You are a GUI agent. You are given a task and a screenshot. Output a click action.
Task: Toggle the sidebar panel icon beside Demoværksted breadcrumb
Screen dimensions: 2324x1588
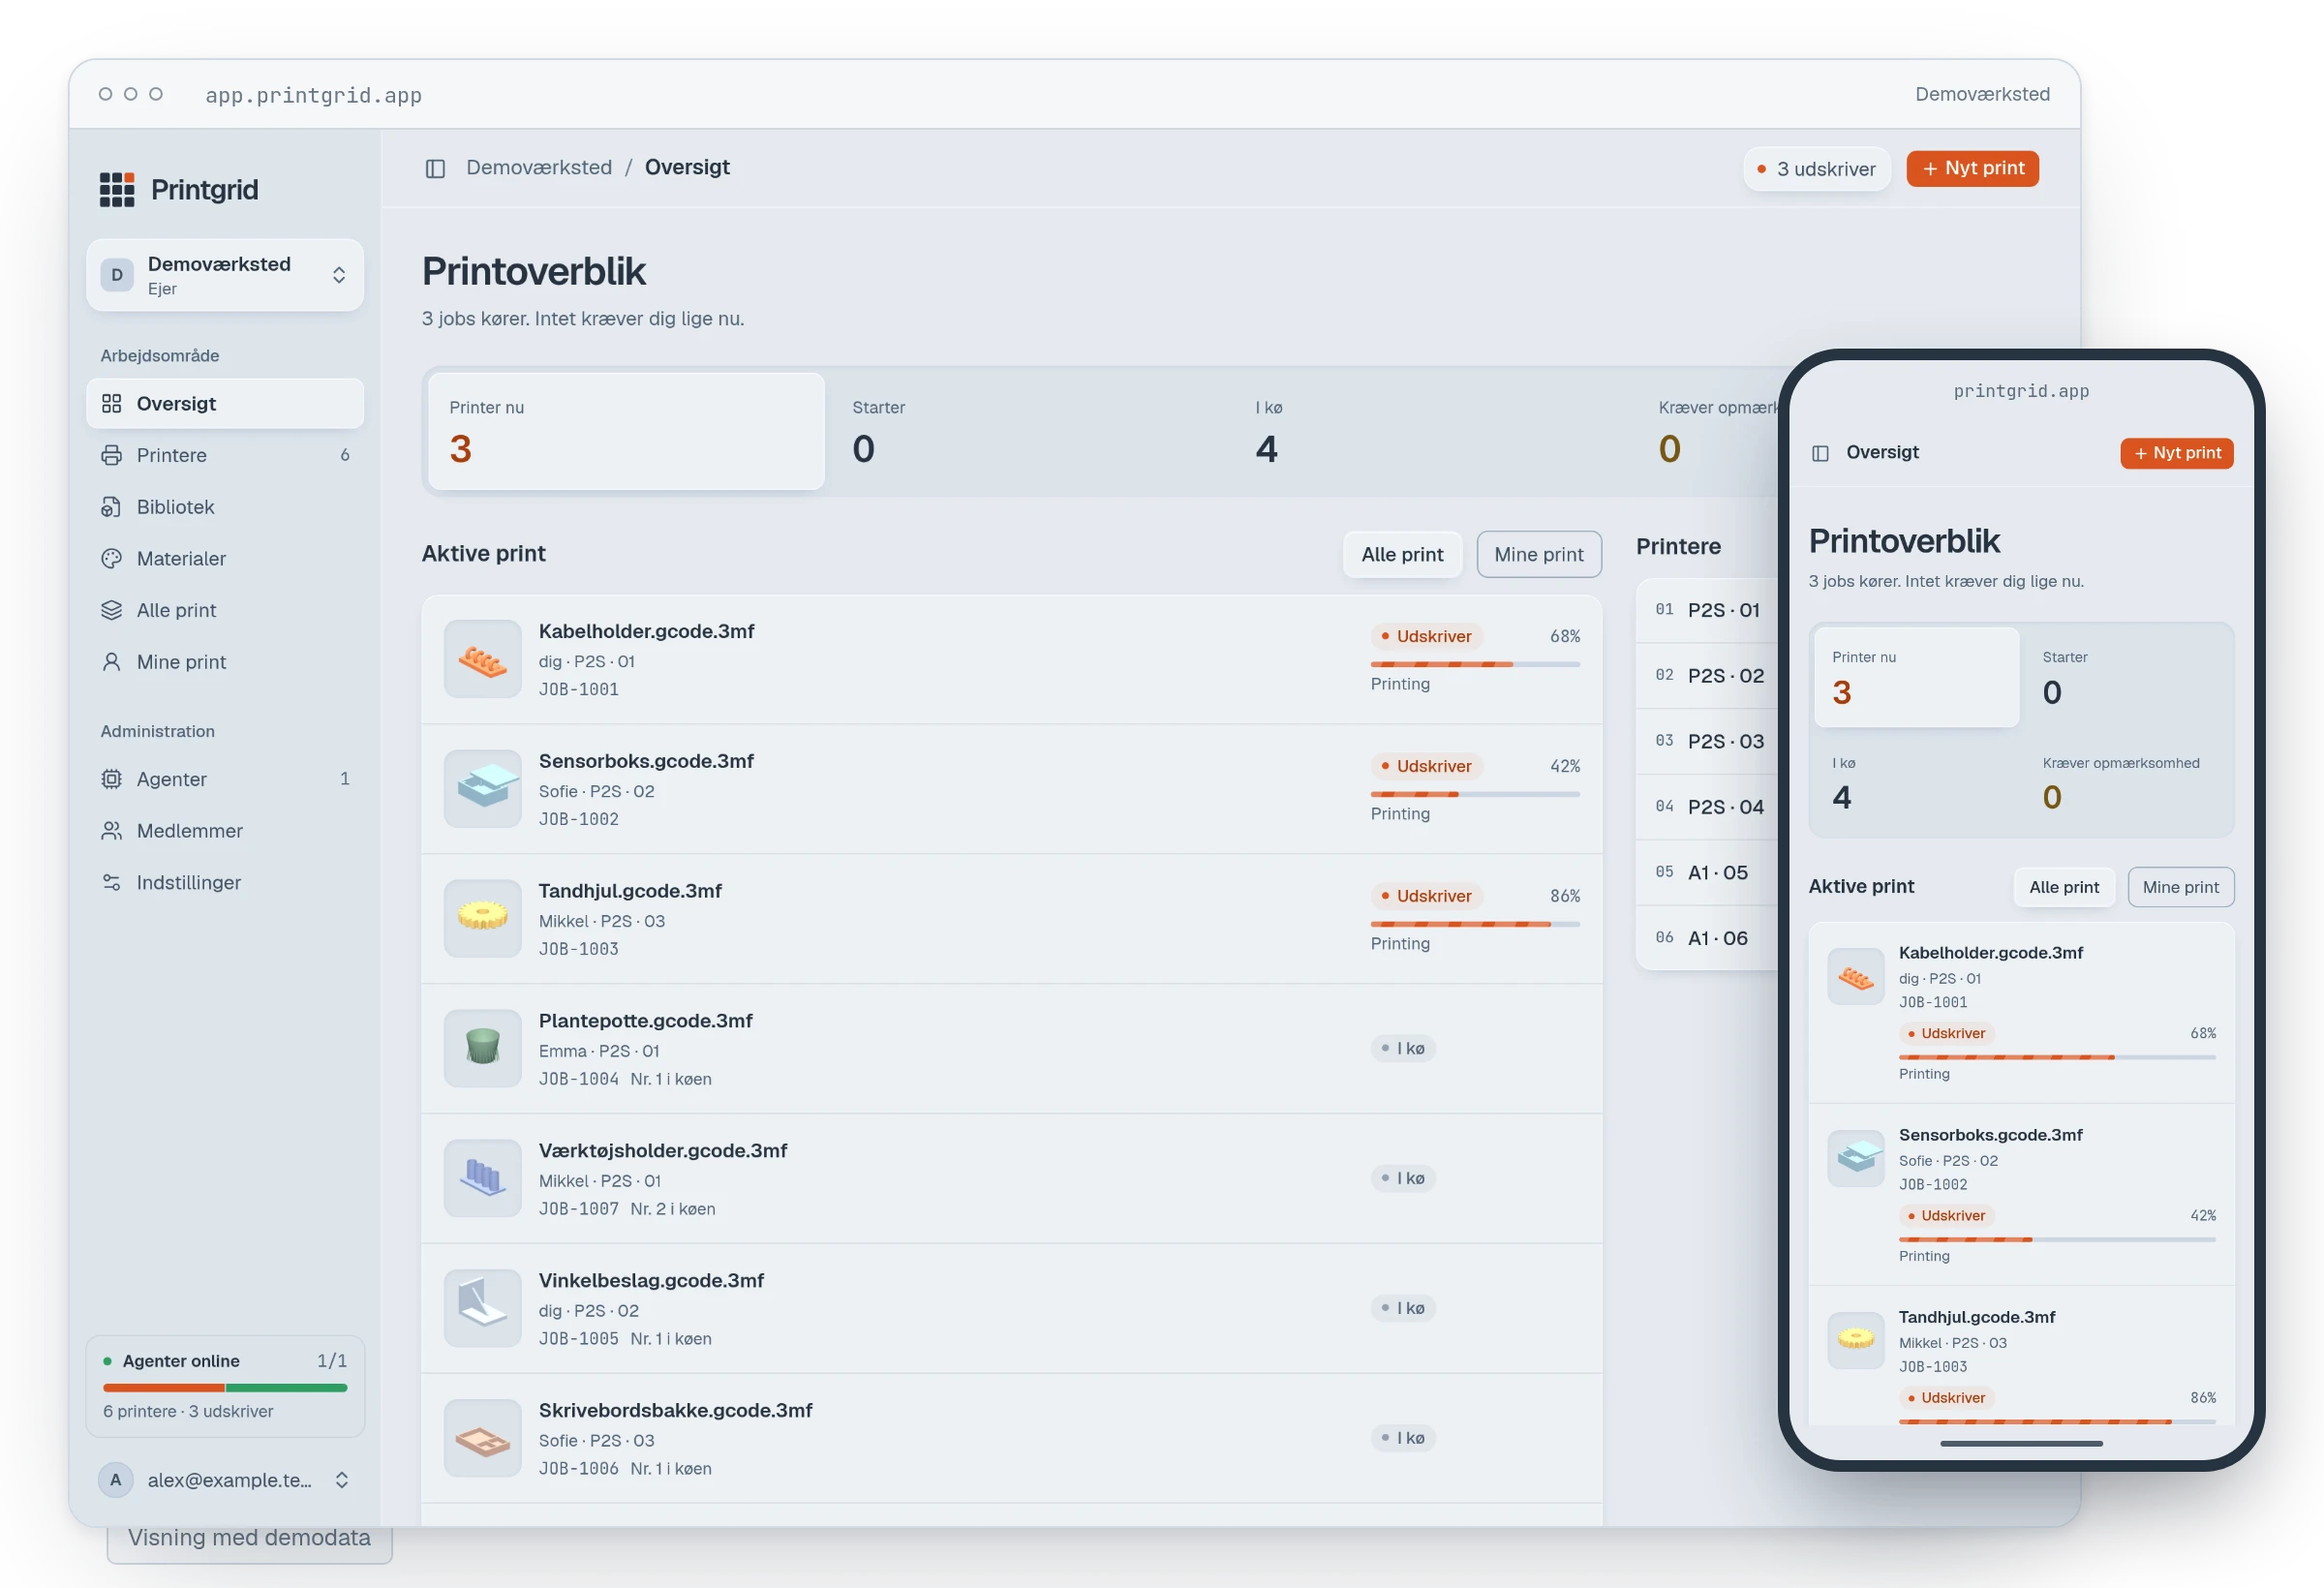435,168
